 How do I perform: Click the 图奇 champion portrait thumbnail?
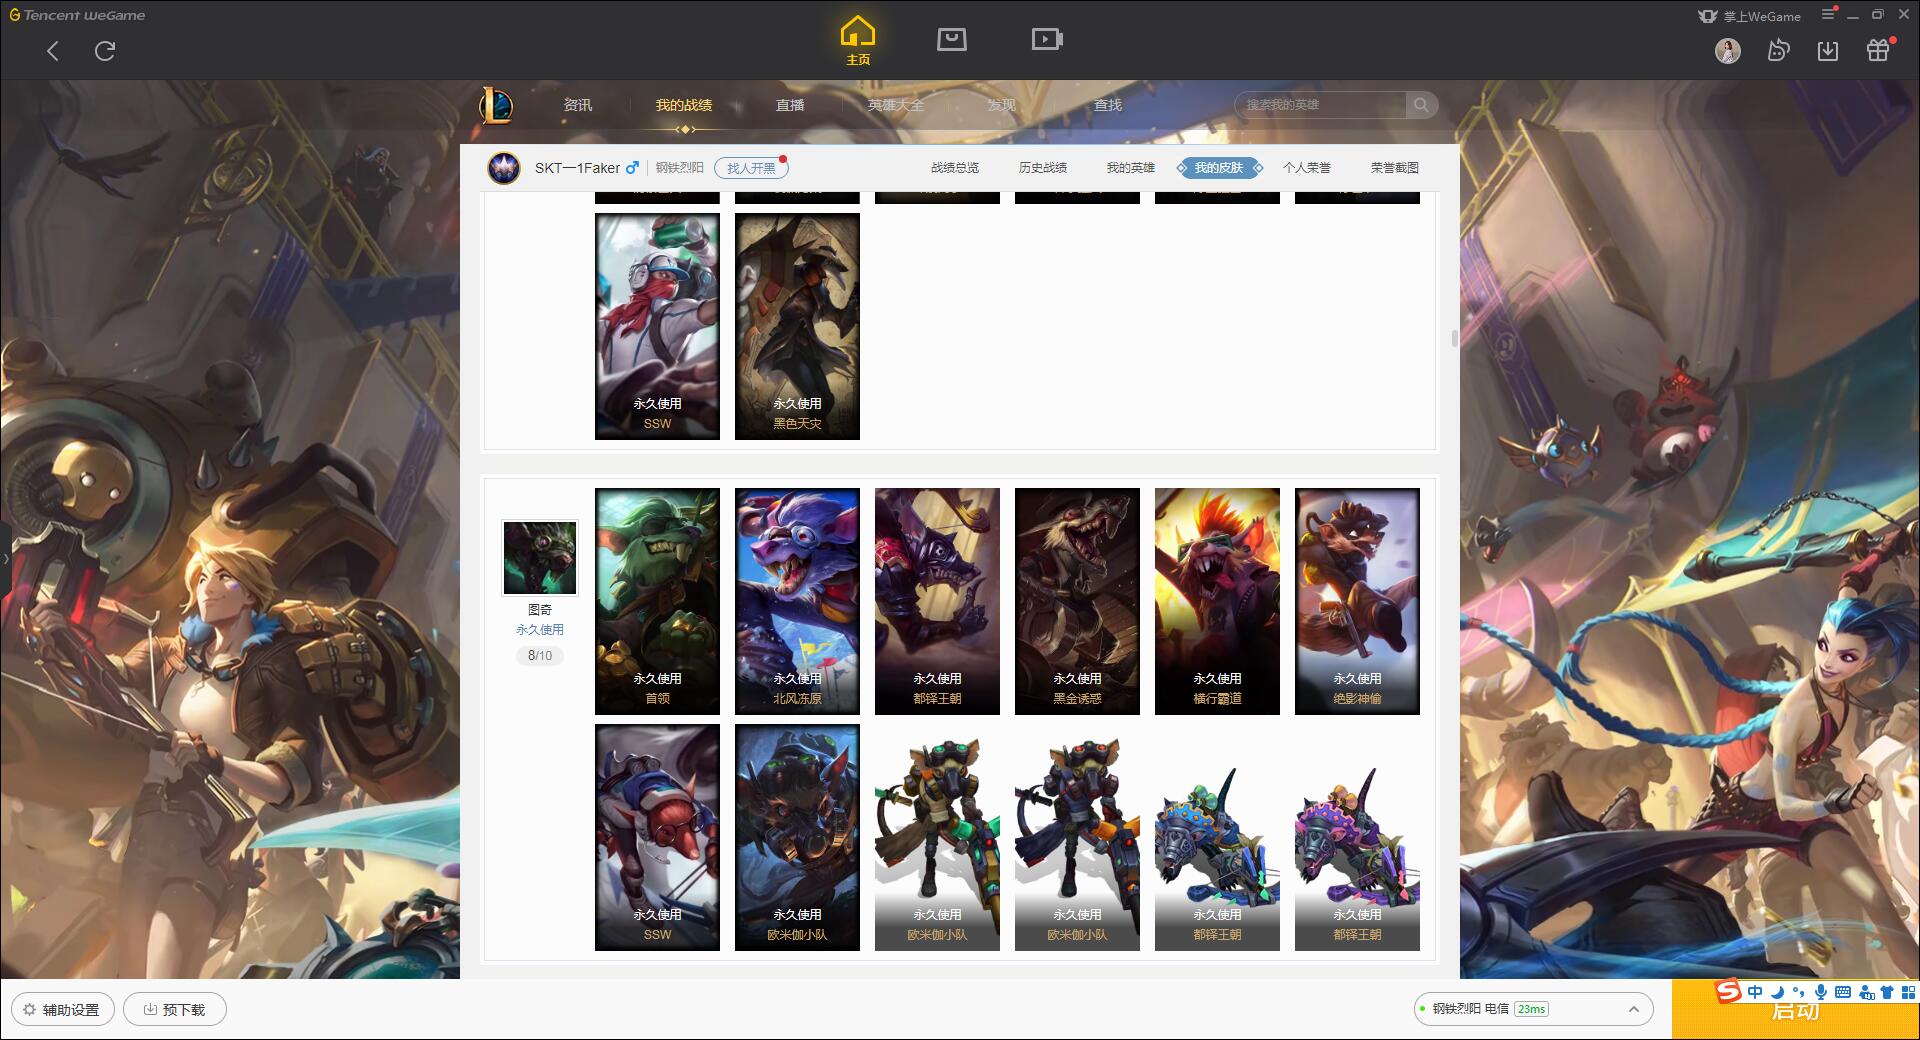point(540,558)
